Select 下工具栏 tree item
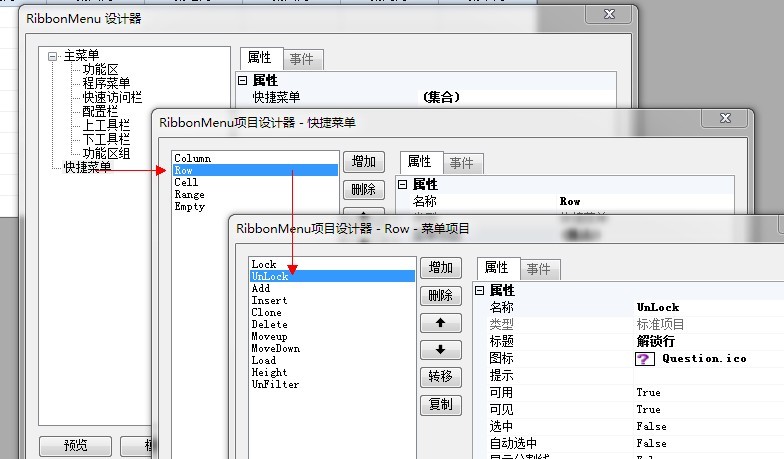The width and height of the screenshot is (784, 459). [106, 139]
